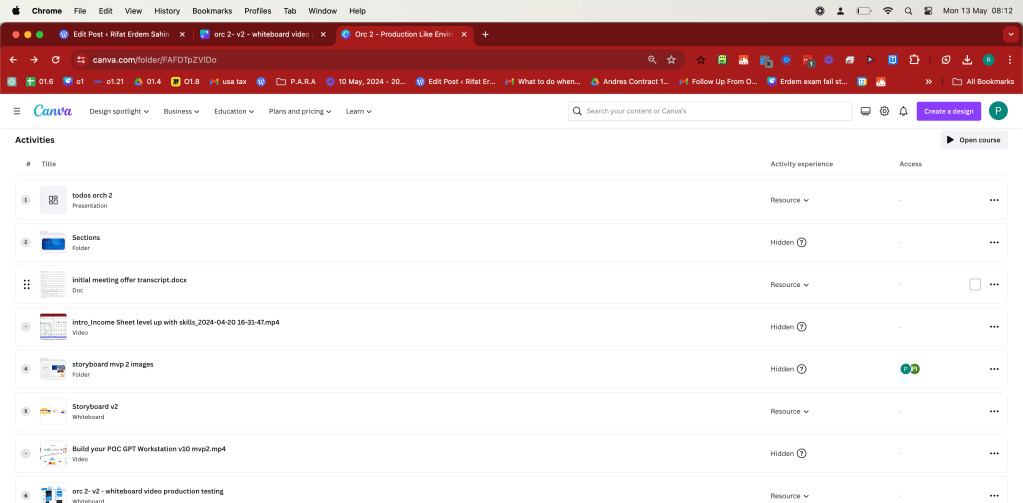Screen dimensions: 1023x503
Task: Switch to orc 2- v2 whiteboard video tab
Action: pos(262,35)
